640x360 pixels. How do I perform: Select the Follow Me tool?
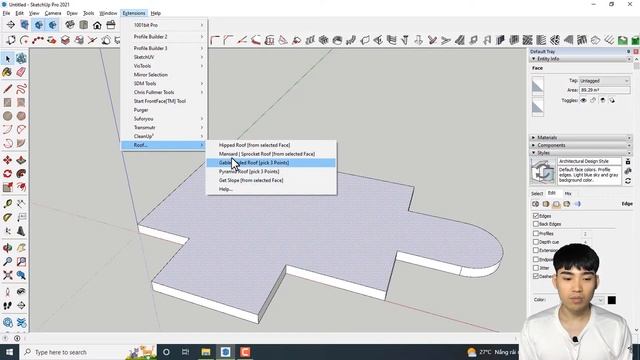pos(21,174)
